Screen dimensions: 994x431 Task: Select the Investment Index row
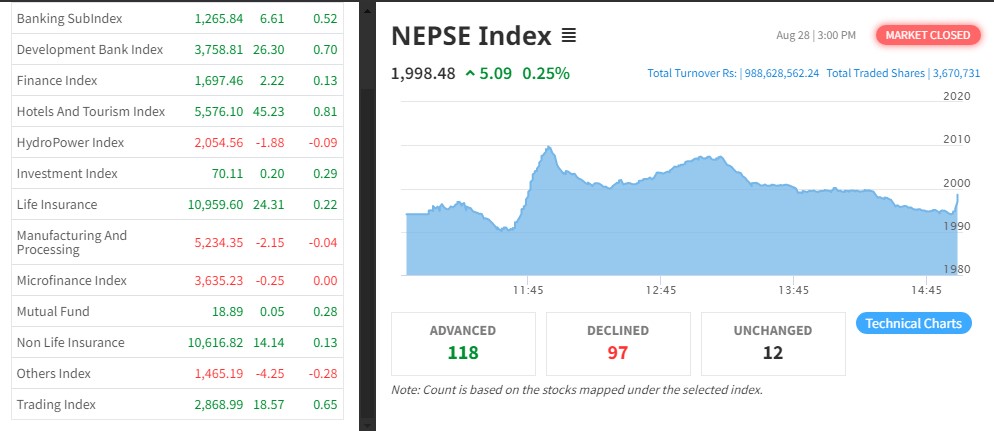[67, 174]
